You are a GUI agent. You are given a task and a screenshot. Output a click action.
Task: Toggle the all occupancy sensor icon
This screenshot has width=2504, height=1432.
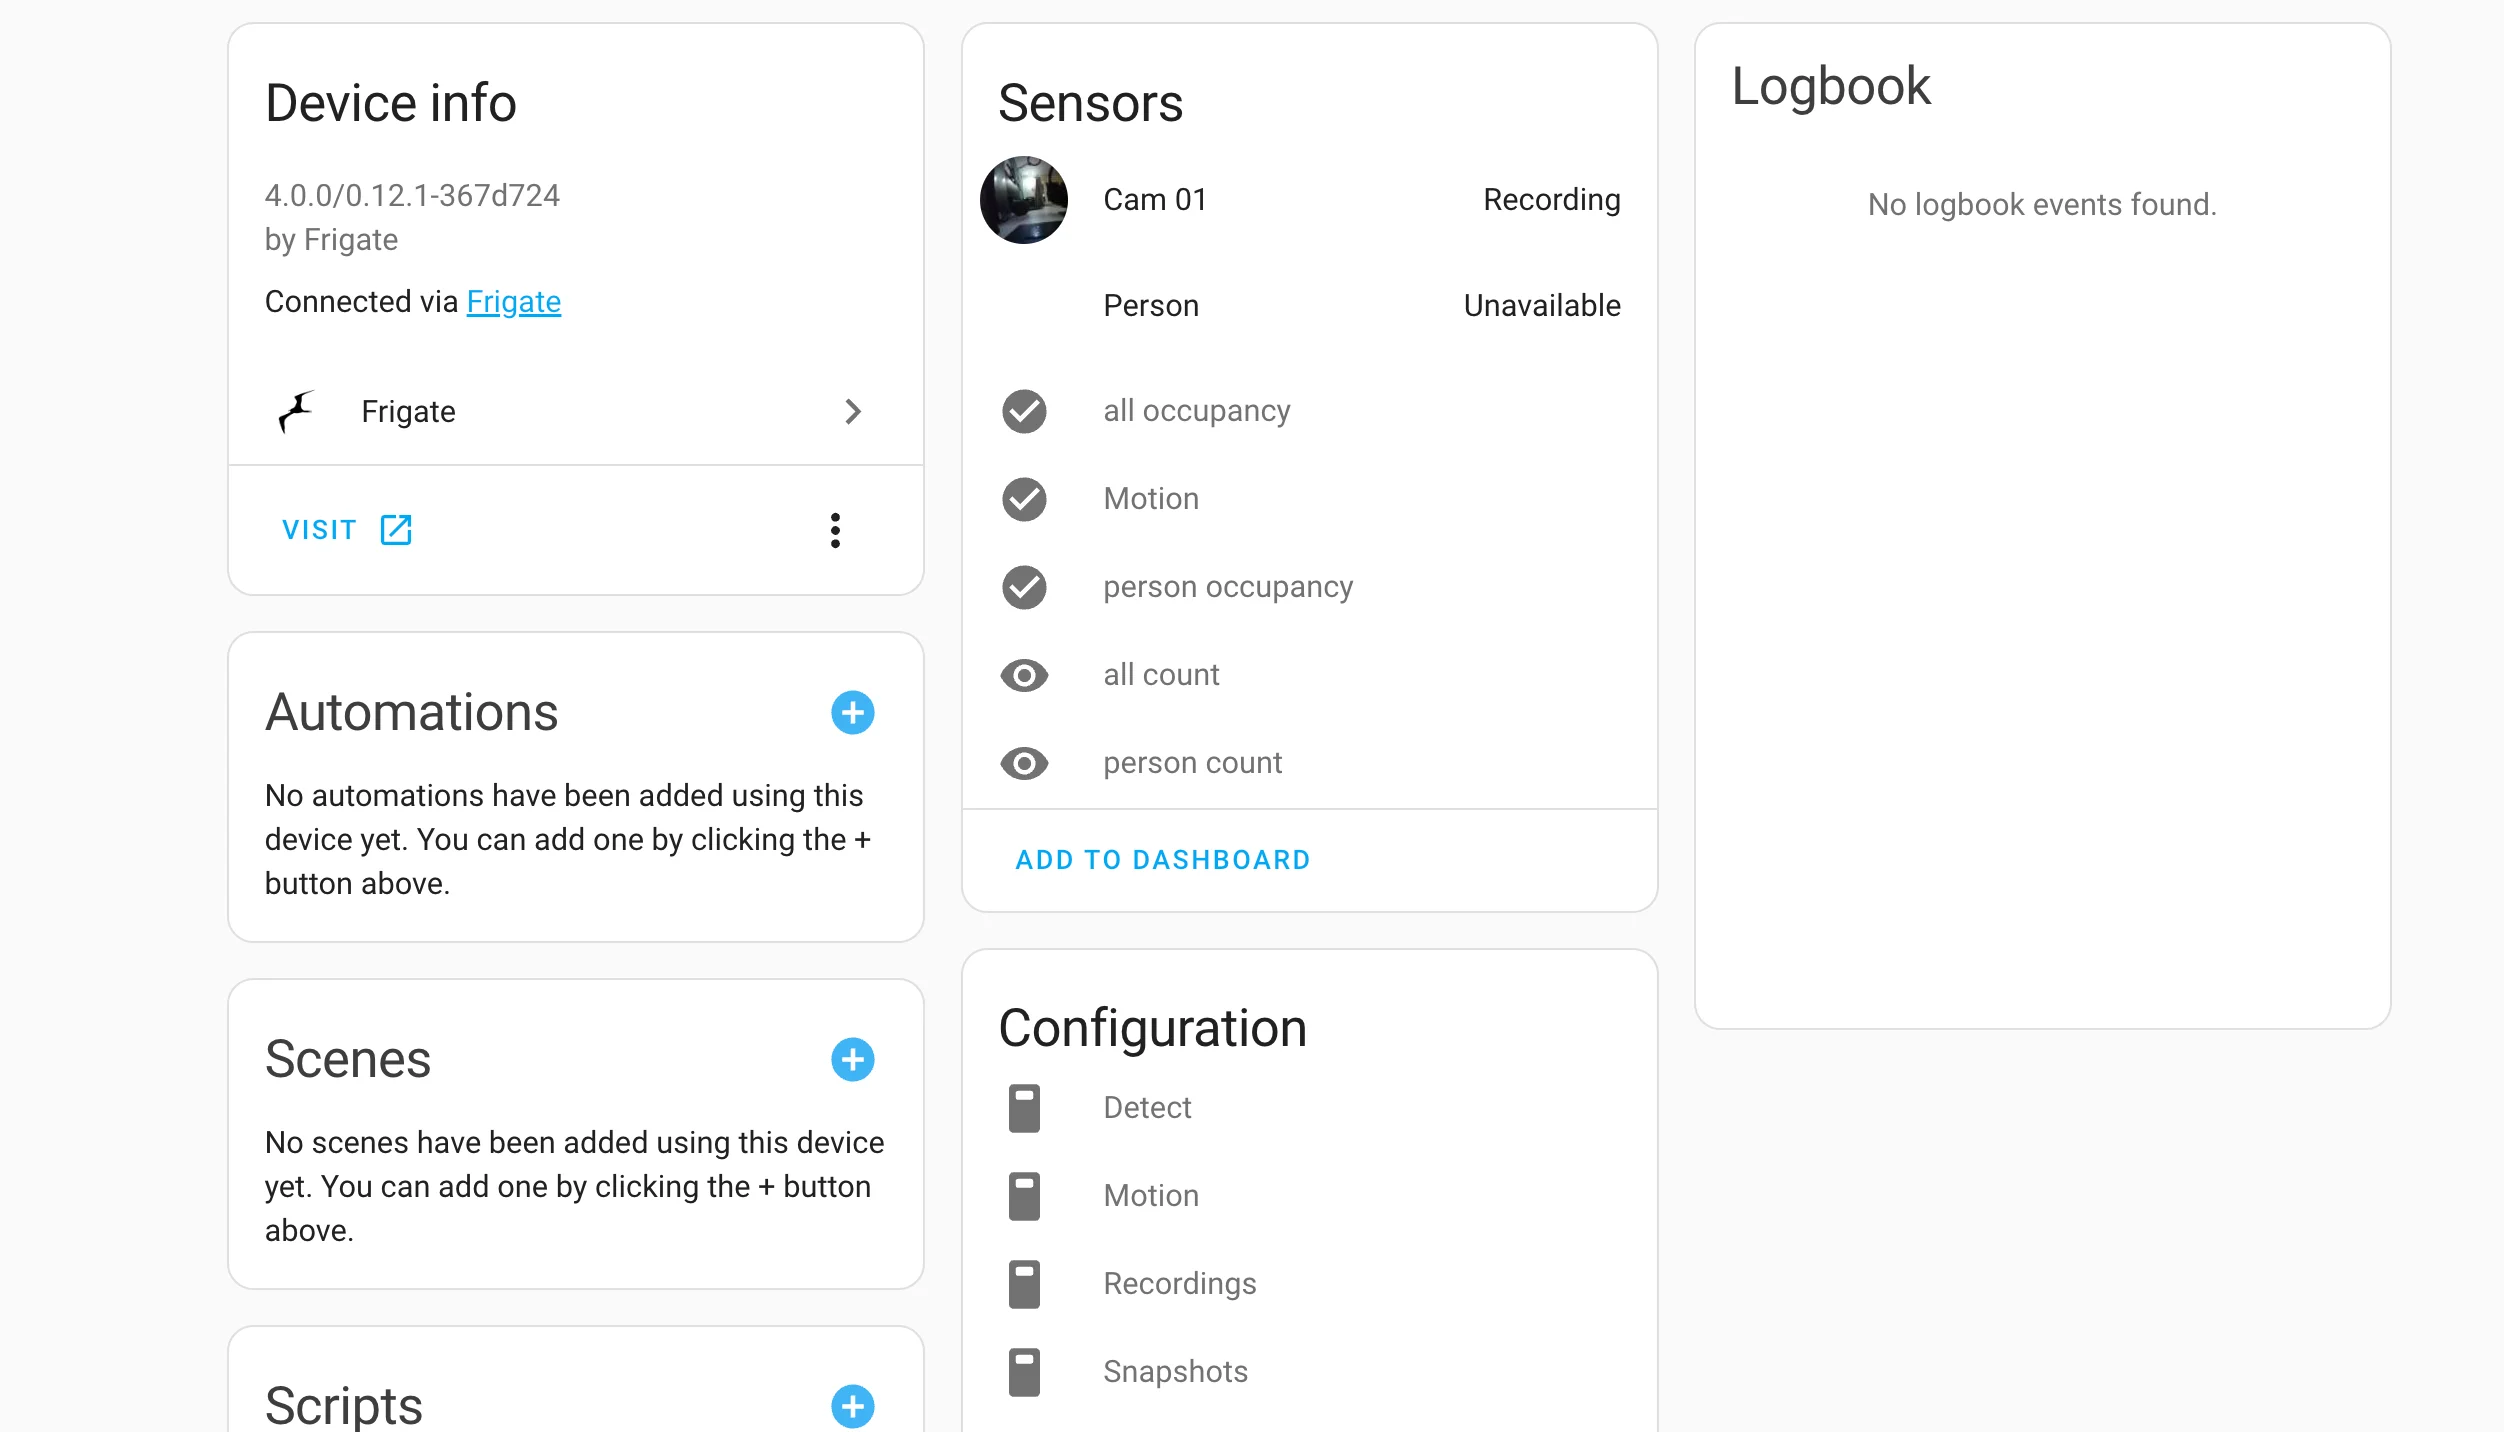coord(1025,411)
